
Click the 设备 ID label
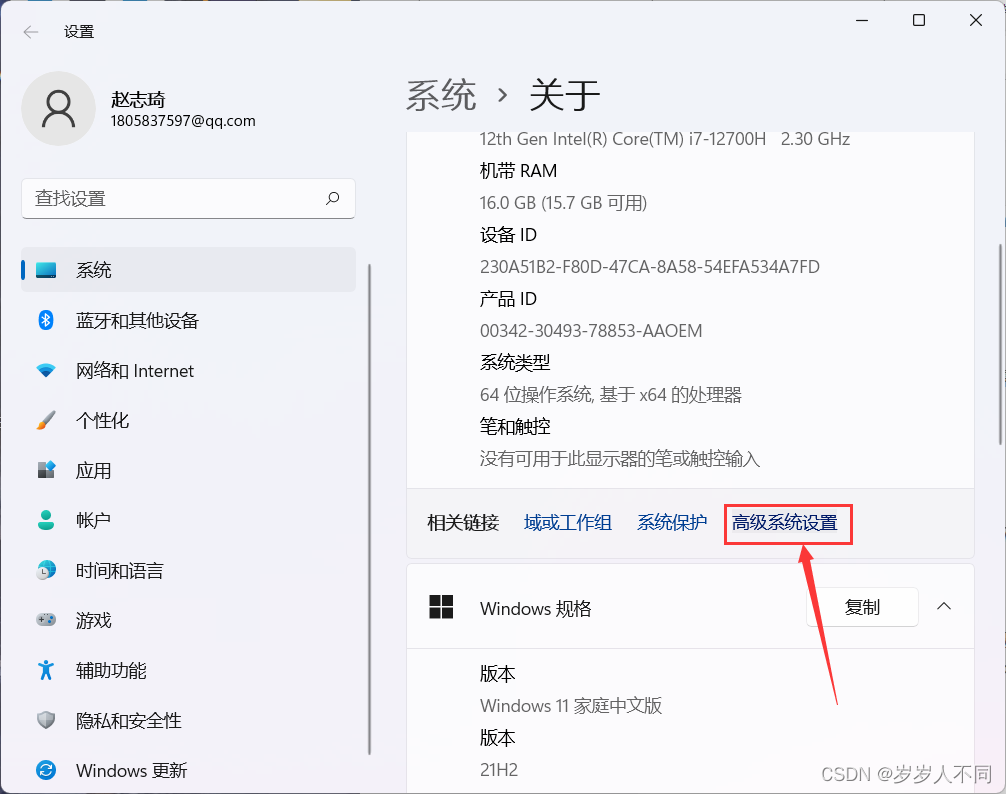coord(508,235)
